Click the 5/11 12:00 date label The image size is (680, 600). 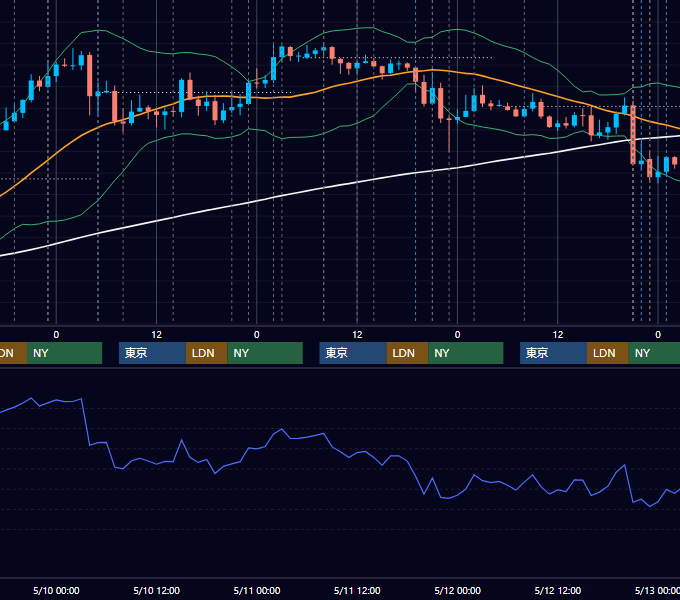(x=357, y=590)
